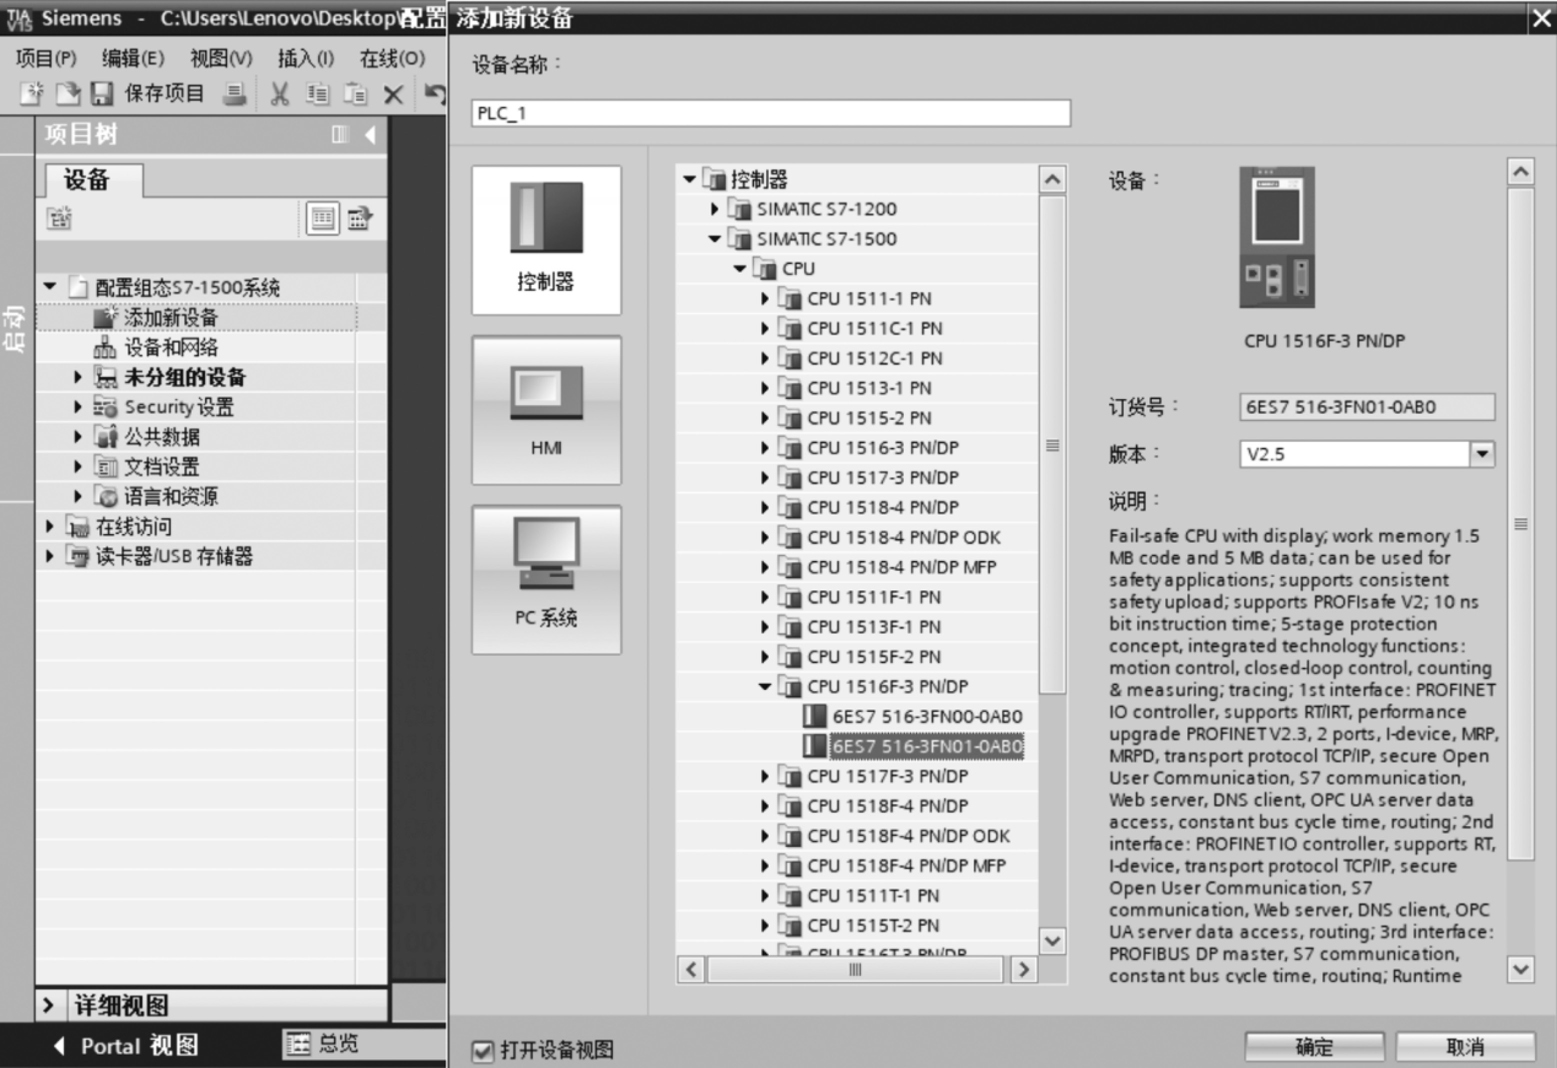Expand the 未分组的设备 tree node
Viewport: 1557px width, 1068px height.
(x=77, y=377)
